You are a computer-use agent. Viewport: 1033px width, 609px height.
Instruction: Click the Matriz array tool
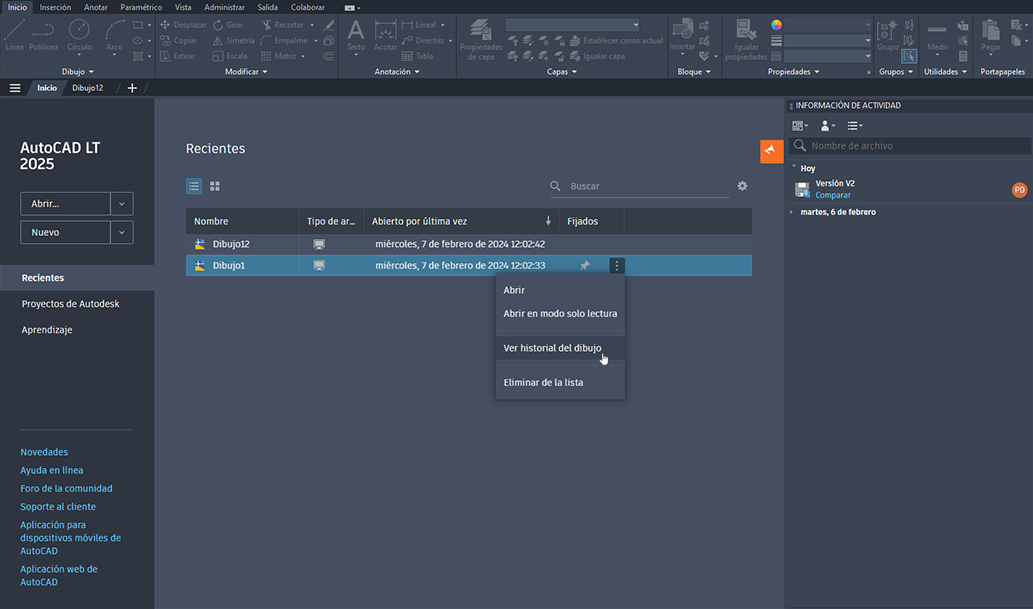tap(279, 57)
